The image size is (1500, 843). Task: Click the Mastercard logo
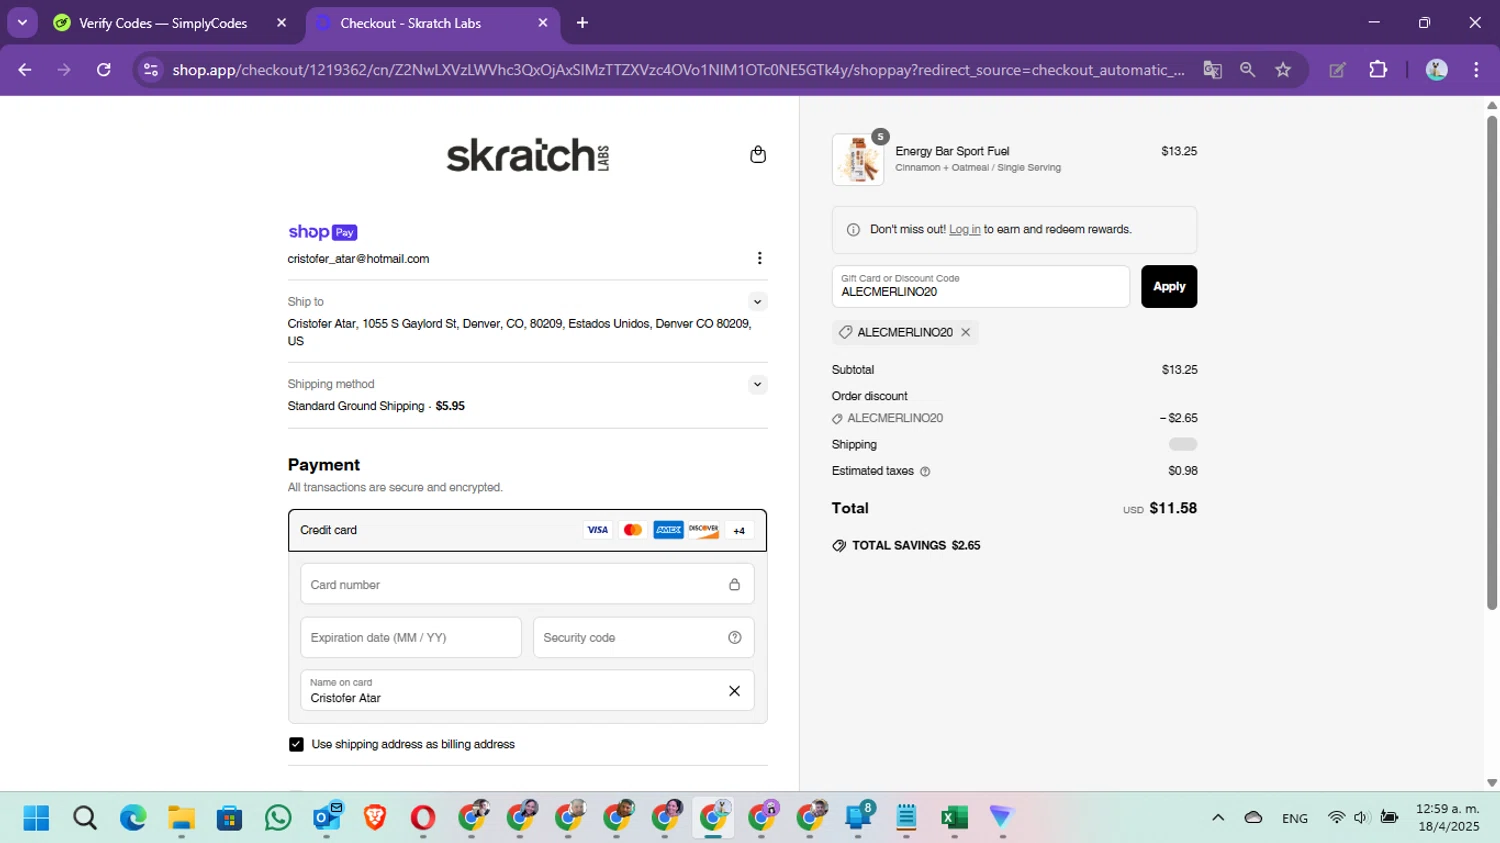[x=633, y=530]
